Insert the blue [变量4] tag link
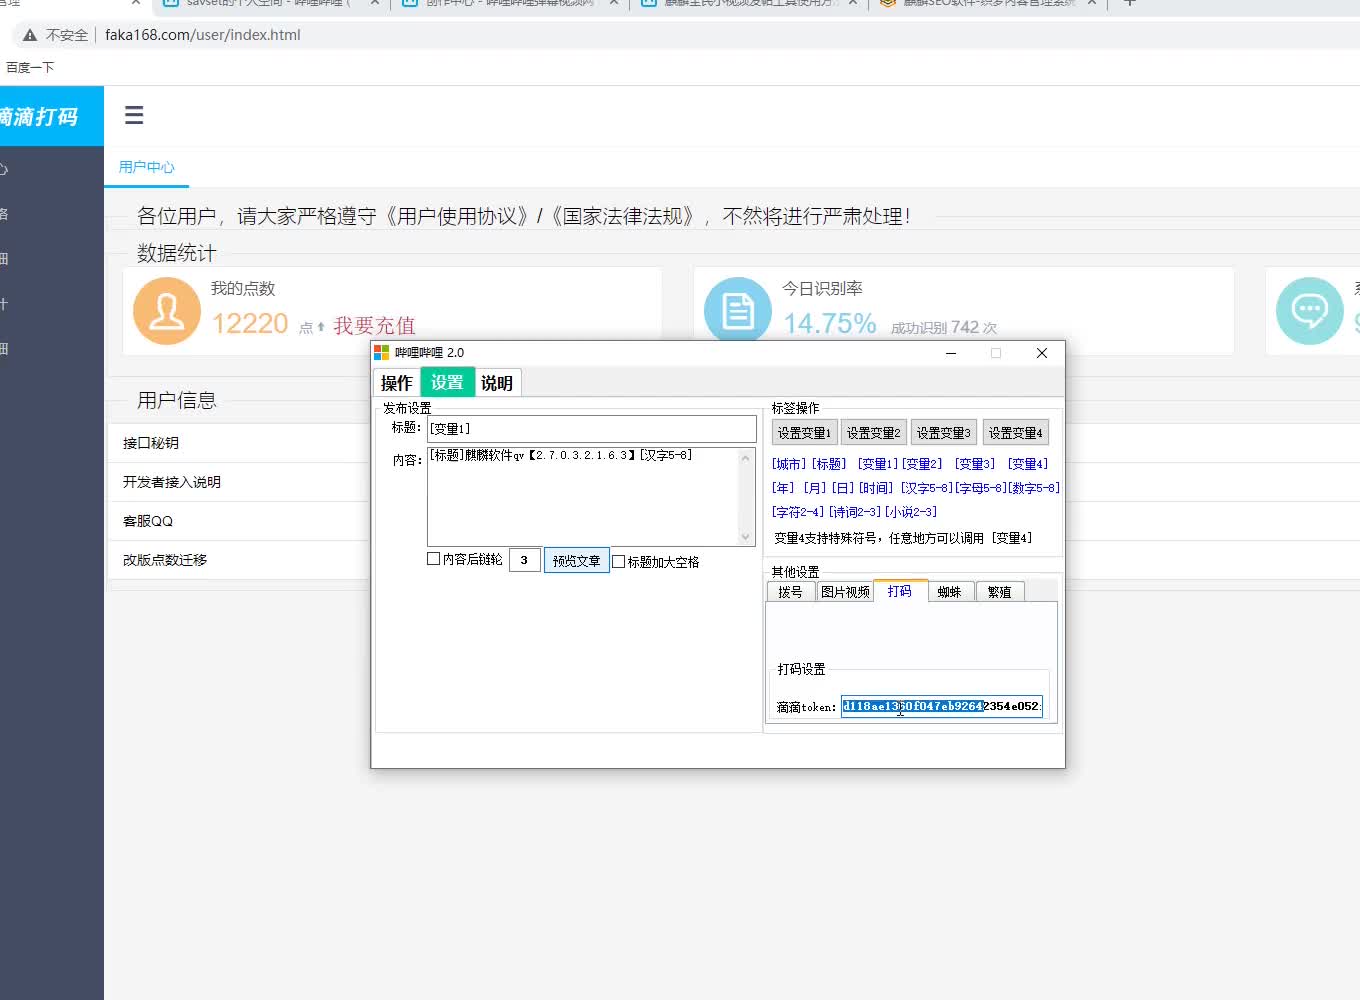Screen dimensions: 1360x1000 tap(1028, 464)
